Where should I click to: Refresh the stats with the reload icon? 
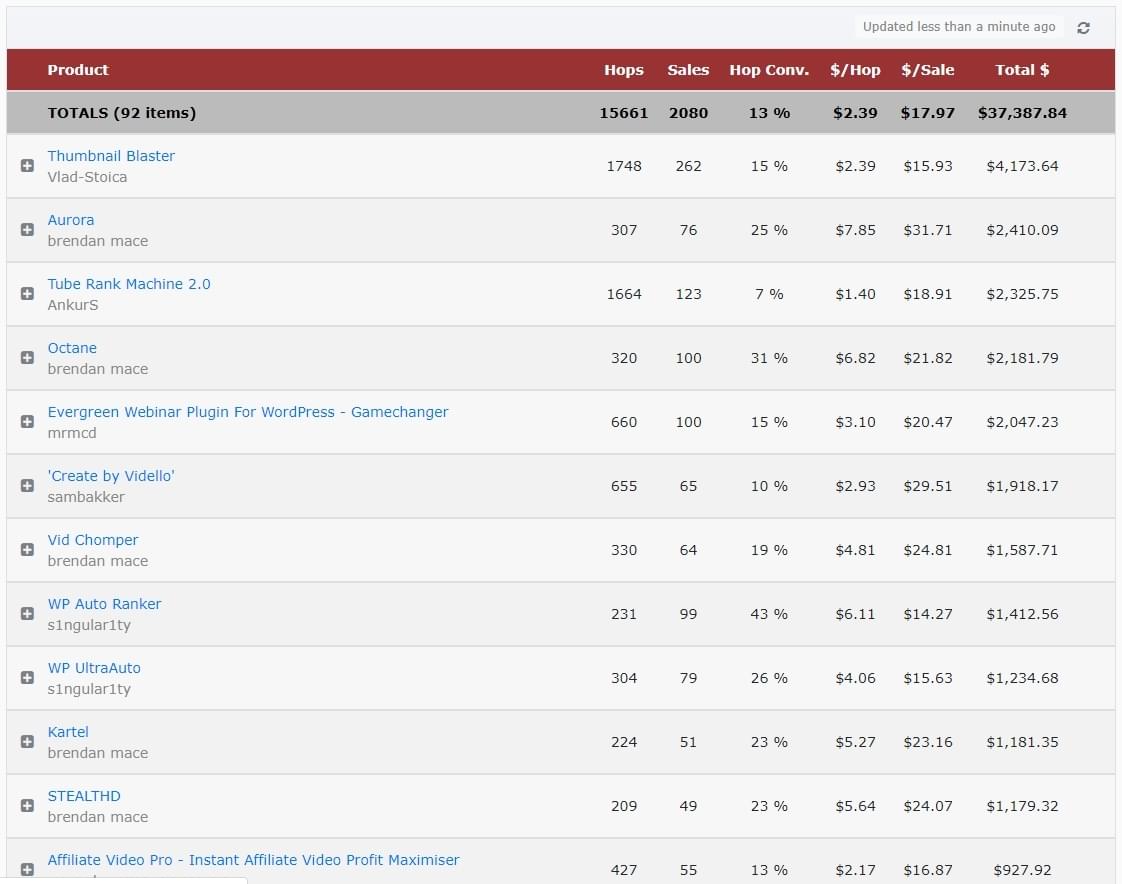(x=1083, y=27)
